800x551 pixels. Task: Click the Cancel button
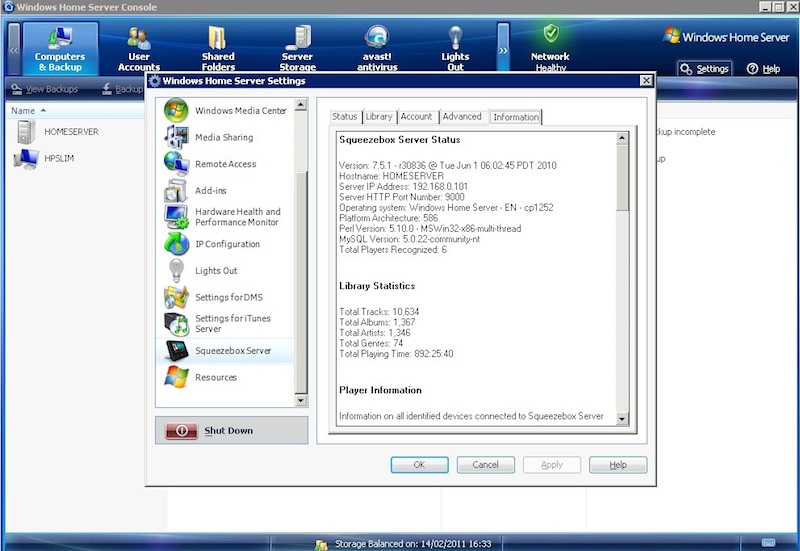pos(485,465)
